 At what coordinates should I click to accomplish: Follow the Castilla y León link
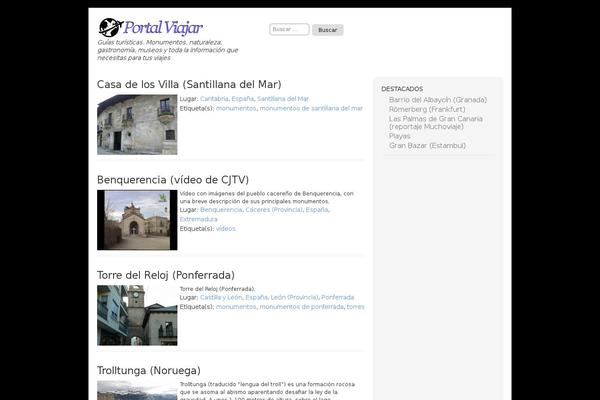[x=221, y=297]
